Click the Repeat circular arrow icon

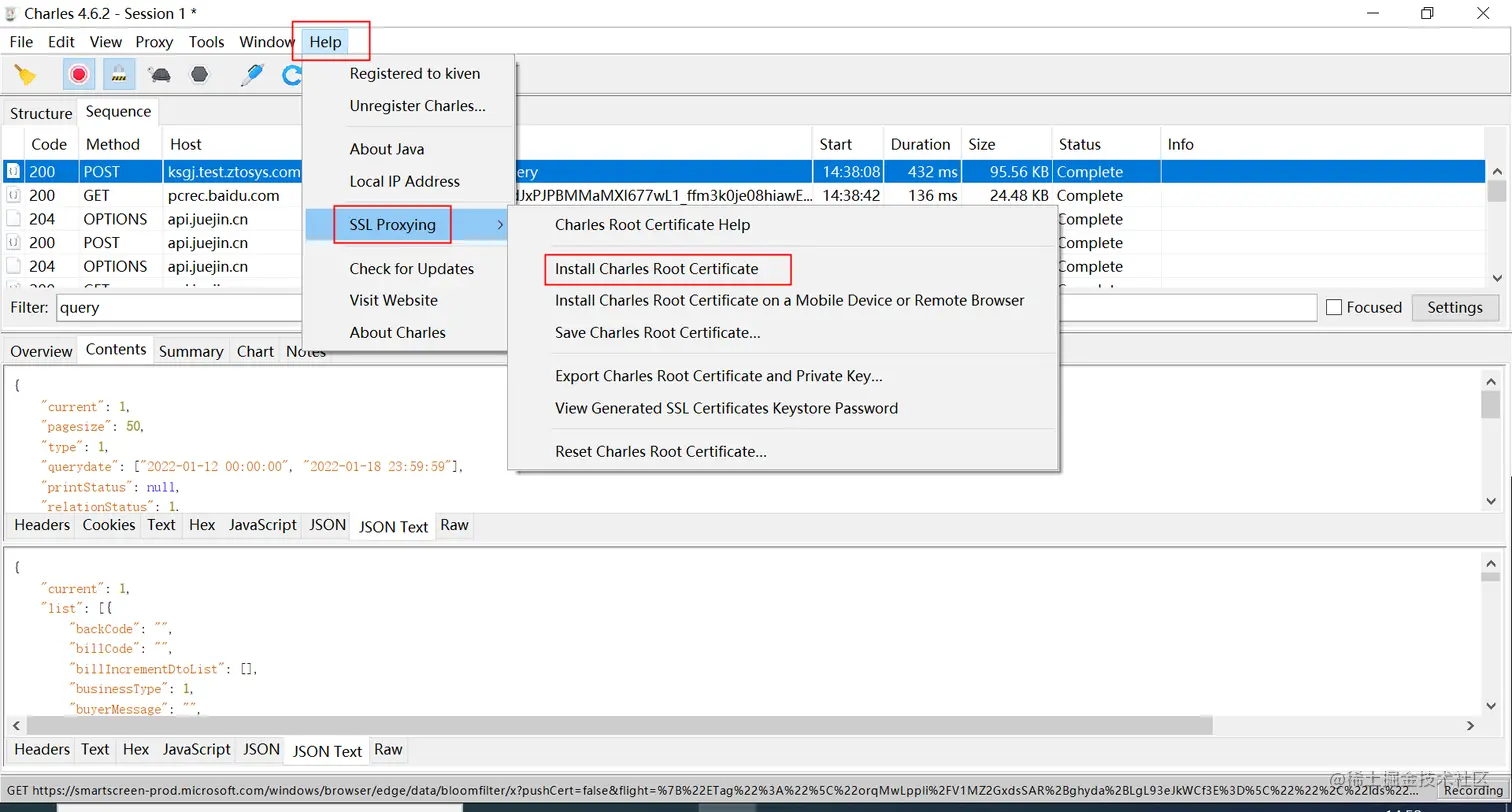click(292, 75)
